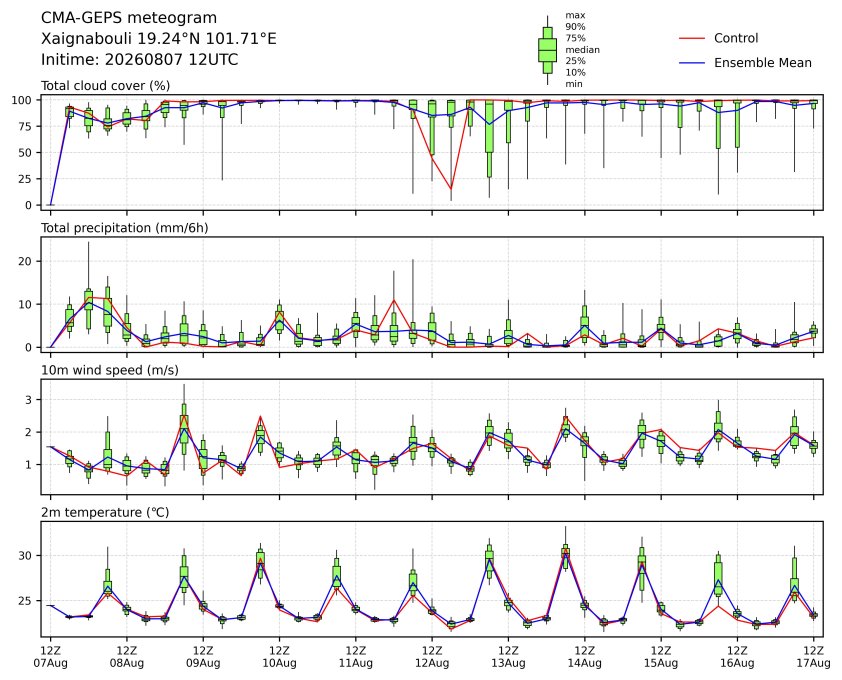
Task: Click the '90%' label in boxplot legend
Action: [575, 27]
